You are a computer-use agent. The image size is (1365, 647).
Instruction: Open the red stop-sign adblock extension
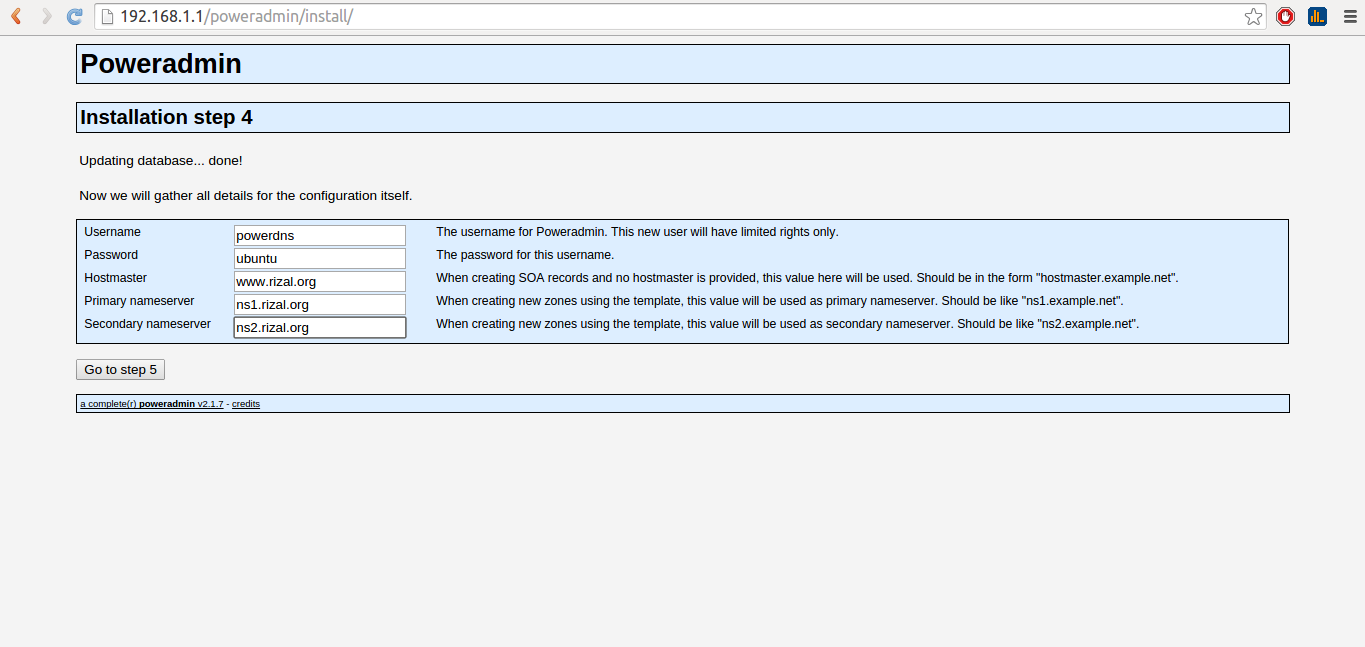tap(1286, 16)
